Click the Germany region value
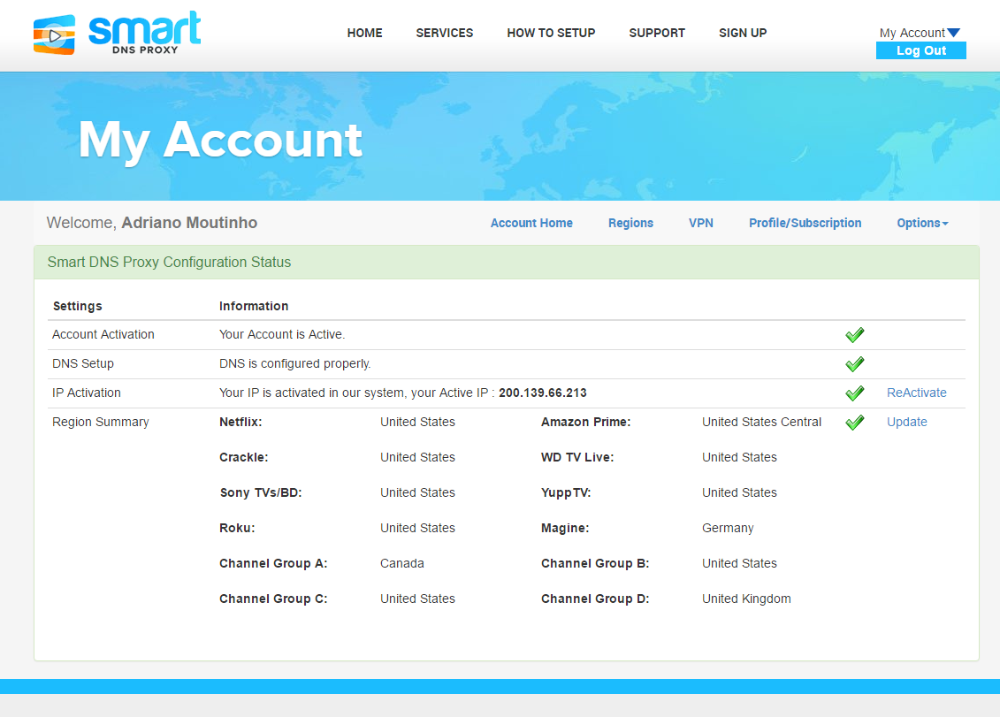The width and height of the screenshot is (1000, 717). (x=728, y=528)
